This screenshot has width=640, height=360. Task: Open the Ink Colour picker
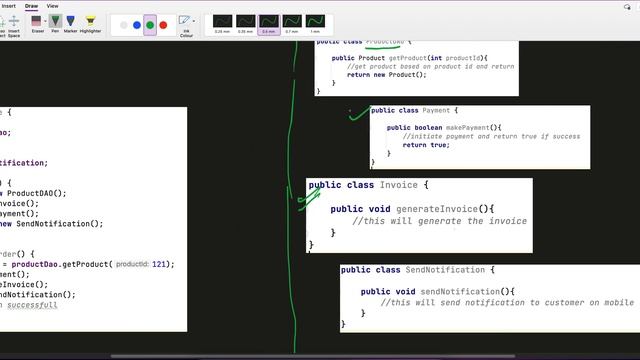tap(185, 26)
